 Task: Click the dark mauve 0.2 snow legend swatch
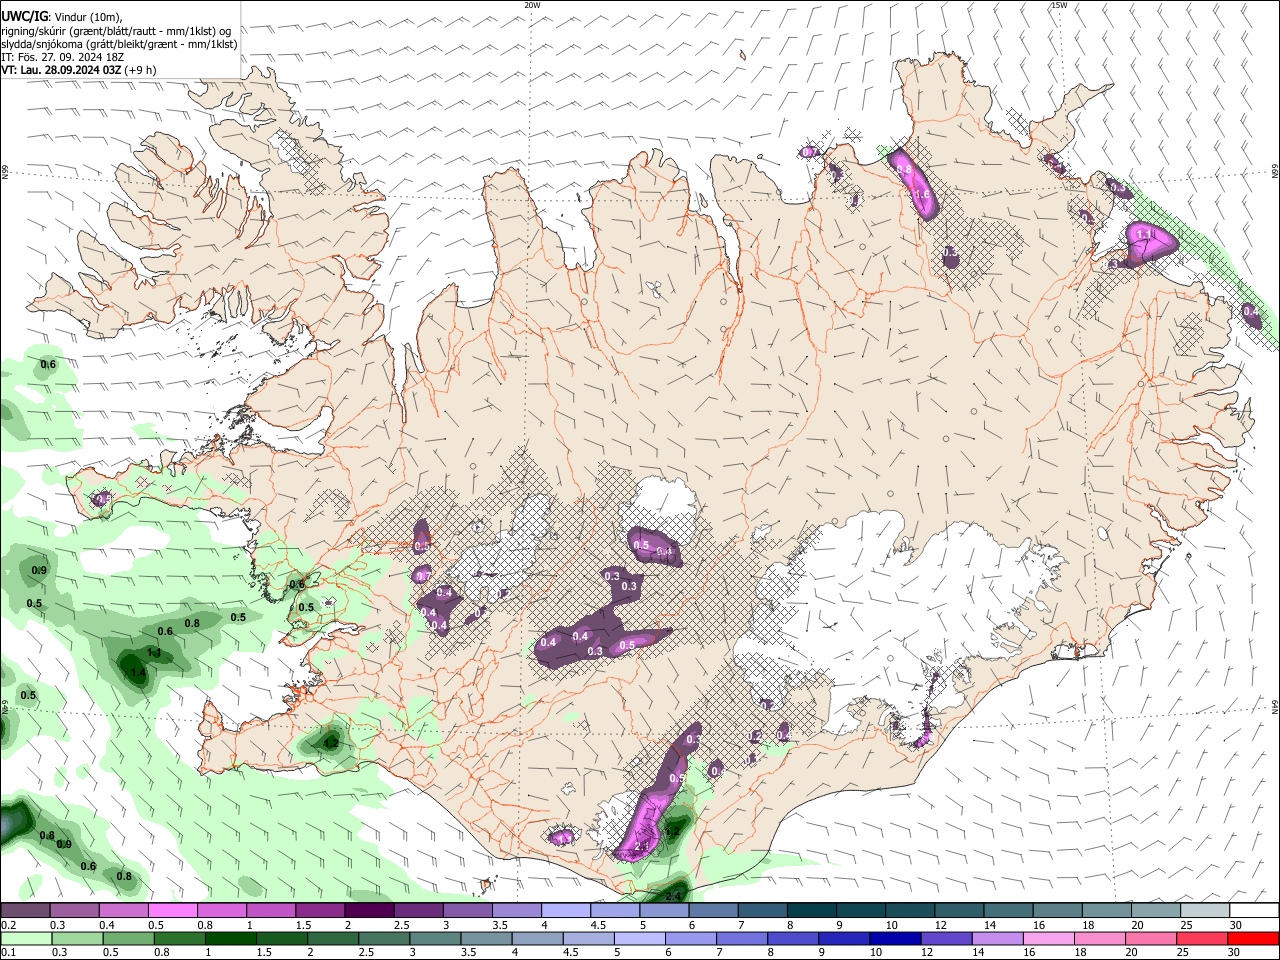pyautogui.click(x=25, y=911)
